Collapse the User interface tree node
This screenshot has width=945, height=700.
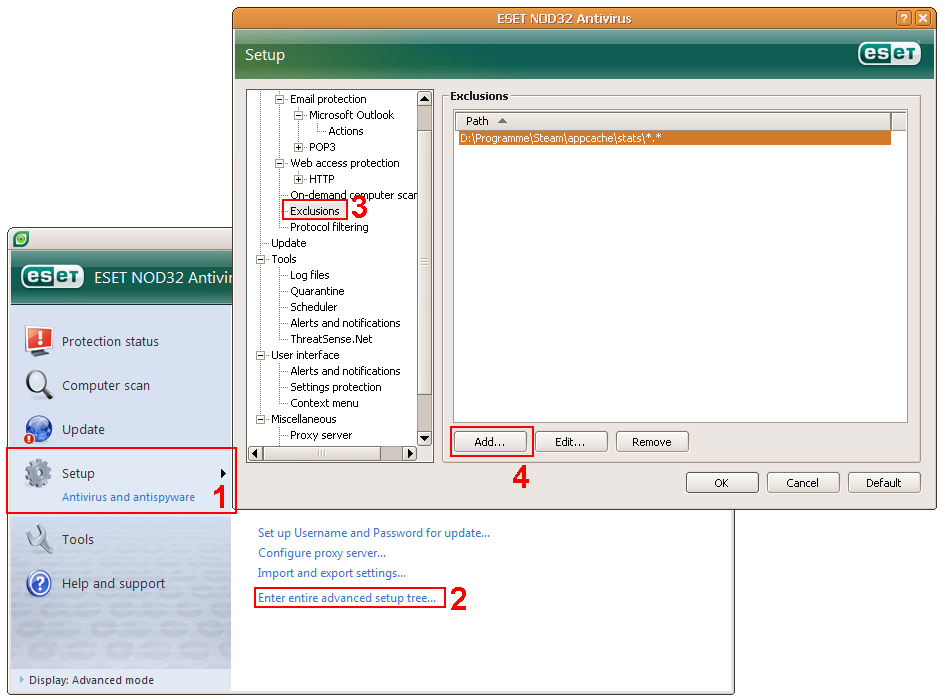click(x=260, y=355)
